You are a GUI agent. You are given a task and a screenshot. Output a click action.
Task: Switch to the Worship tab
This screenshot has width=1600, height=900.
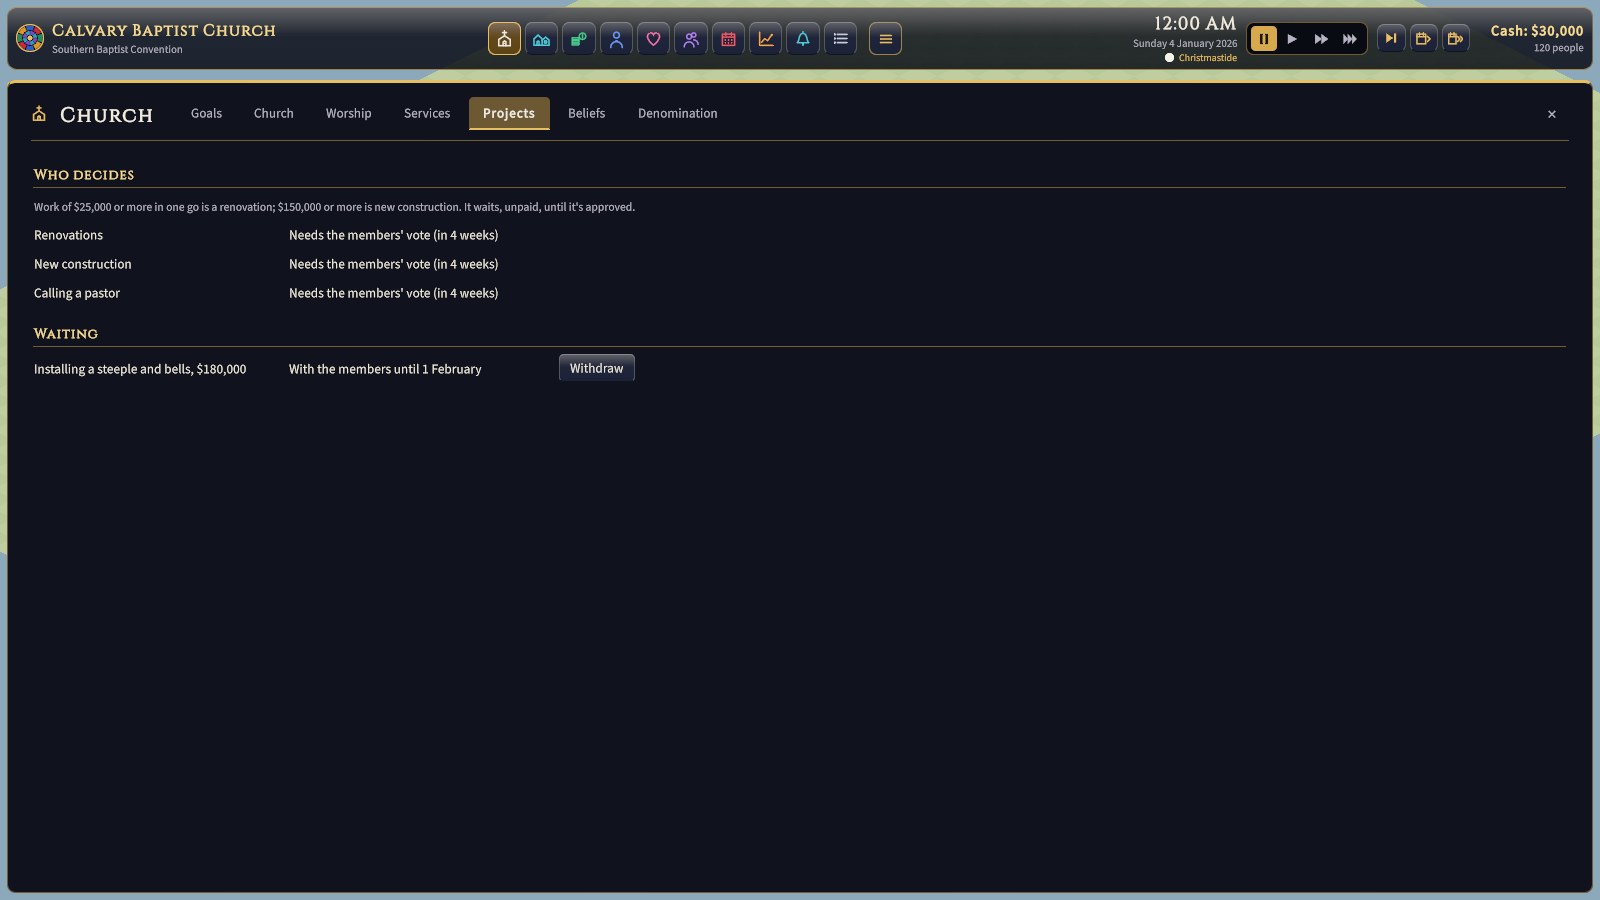click(x=348, y=113)
